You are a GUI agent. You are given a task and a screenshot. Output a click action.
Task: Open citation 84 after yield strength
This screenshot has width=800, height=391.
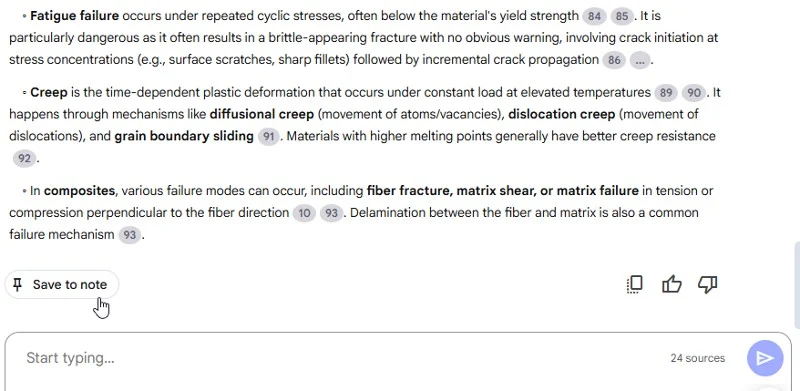coord(594,17)
